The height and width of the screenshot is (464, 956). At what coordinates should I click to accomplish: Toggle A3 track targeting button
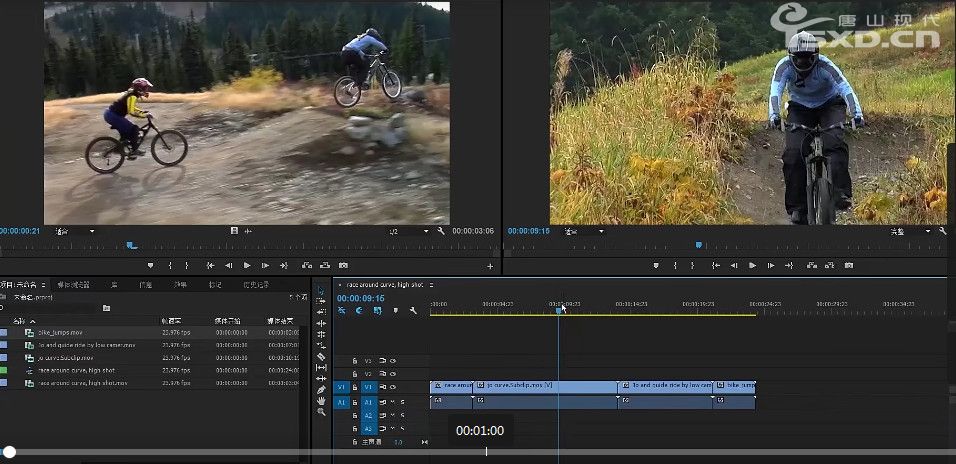(368, 429)
